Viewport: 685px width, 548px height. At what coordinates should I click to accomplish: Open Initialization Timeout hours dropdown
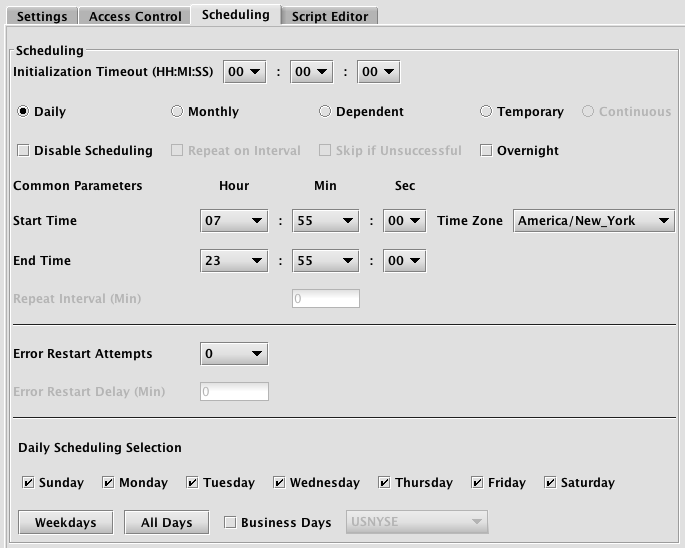click(245, 72)
